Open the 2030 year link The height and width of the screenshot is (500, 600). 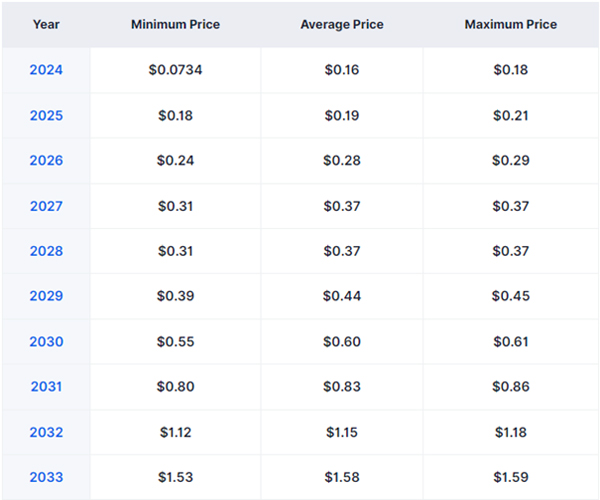46,341
